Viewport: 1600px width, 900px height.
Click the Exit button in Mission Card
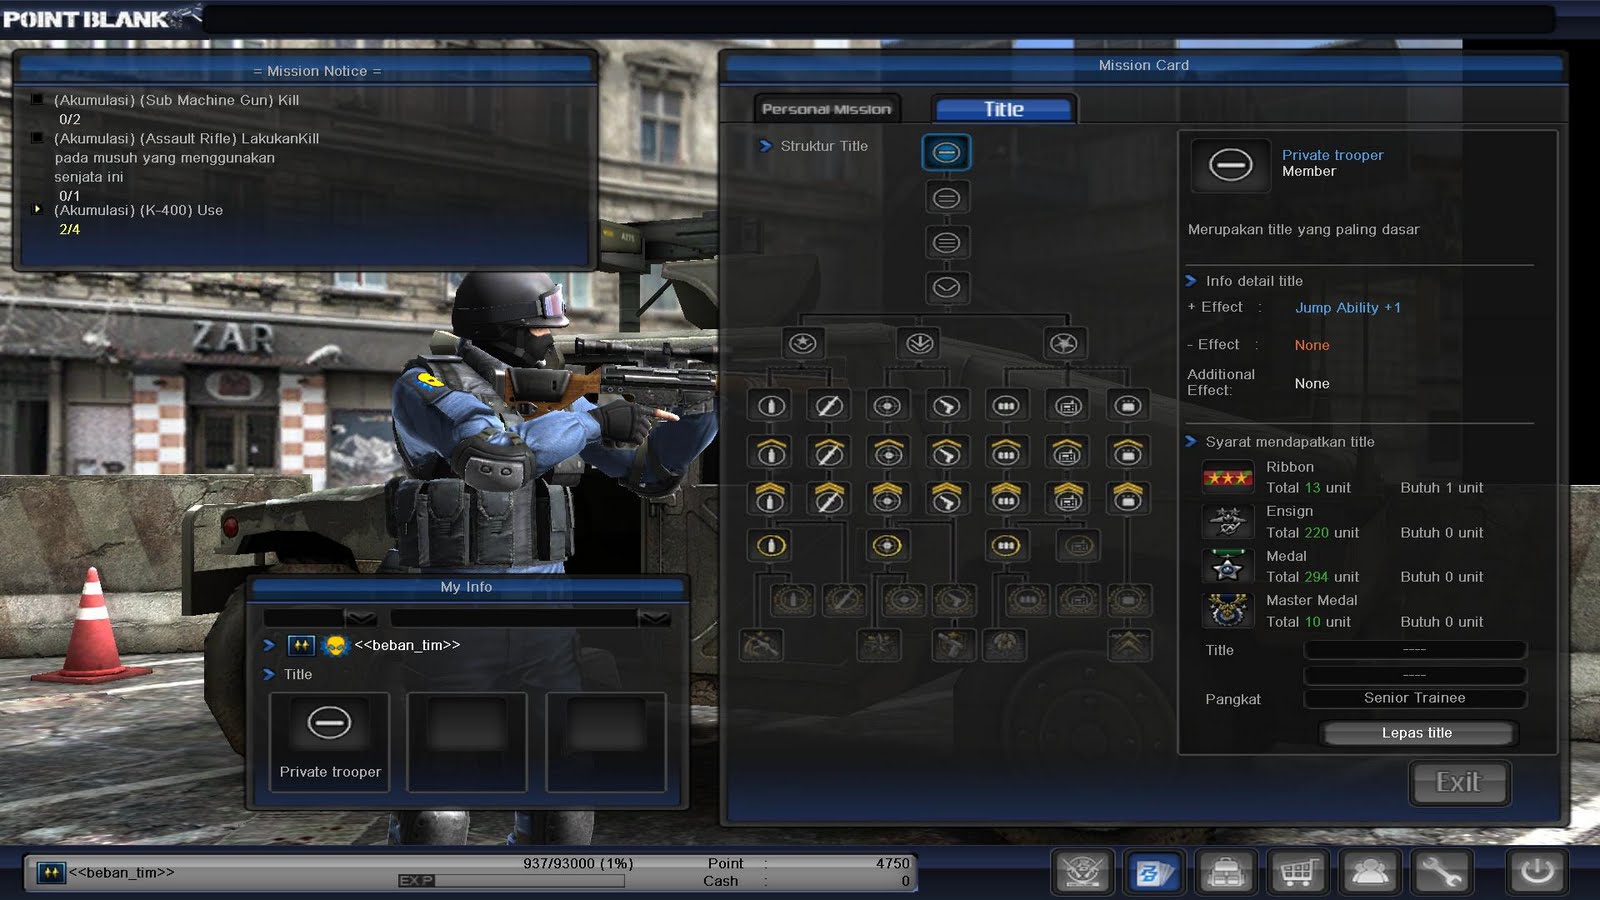[x=1459, y=783]
